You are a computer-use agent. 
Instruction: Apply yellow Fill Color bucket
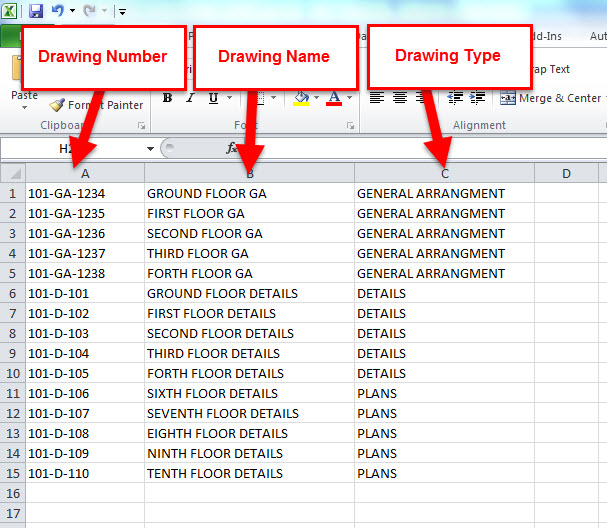(x=301, y=98)
